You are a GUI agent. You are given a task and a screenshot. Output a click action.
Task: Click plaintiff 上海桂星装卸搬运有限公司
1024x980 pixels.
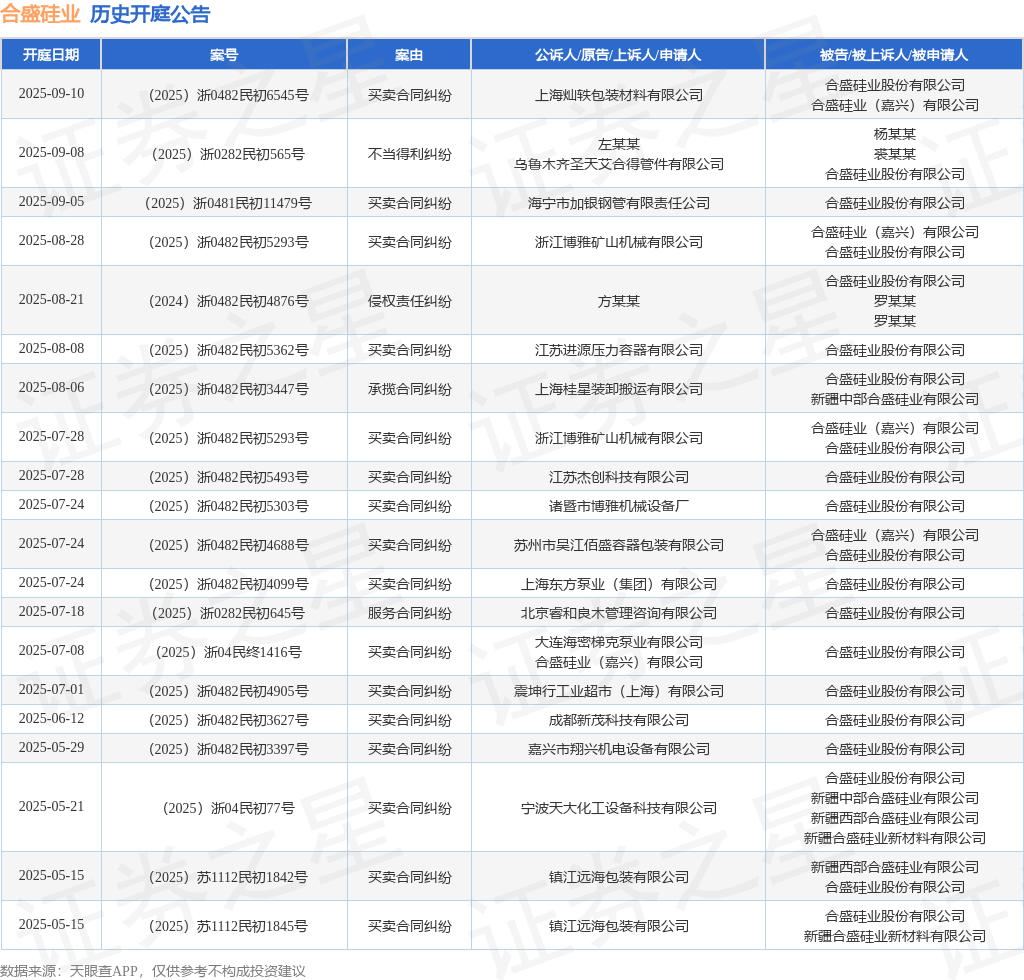click(x=618, y=389)
